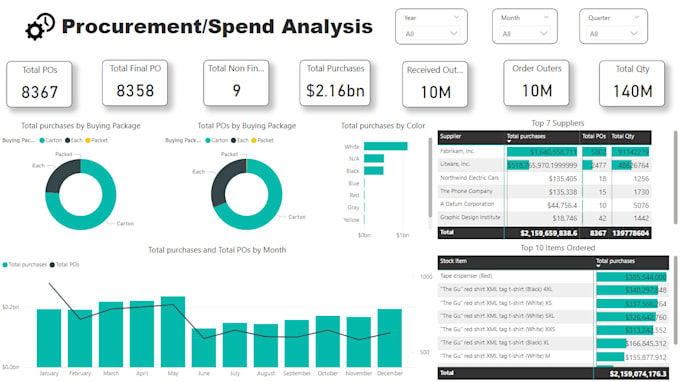Select A Datum Corporation supplier row

pos(544,205)
